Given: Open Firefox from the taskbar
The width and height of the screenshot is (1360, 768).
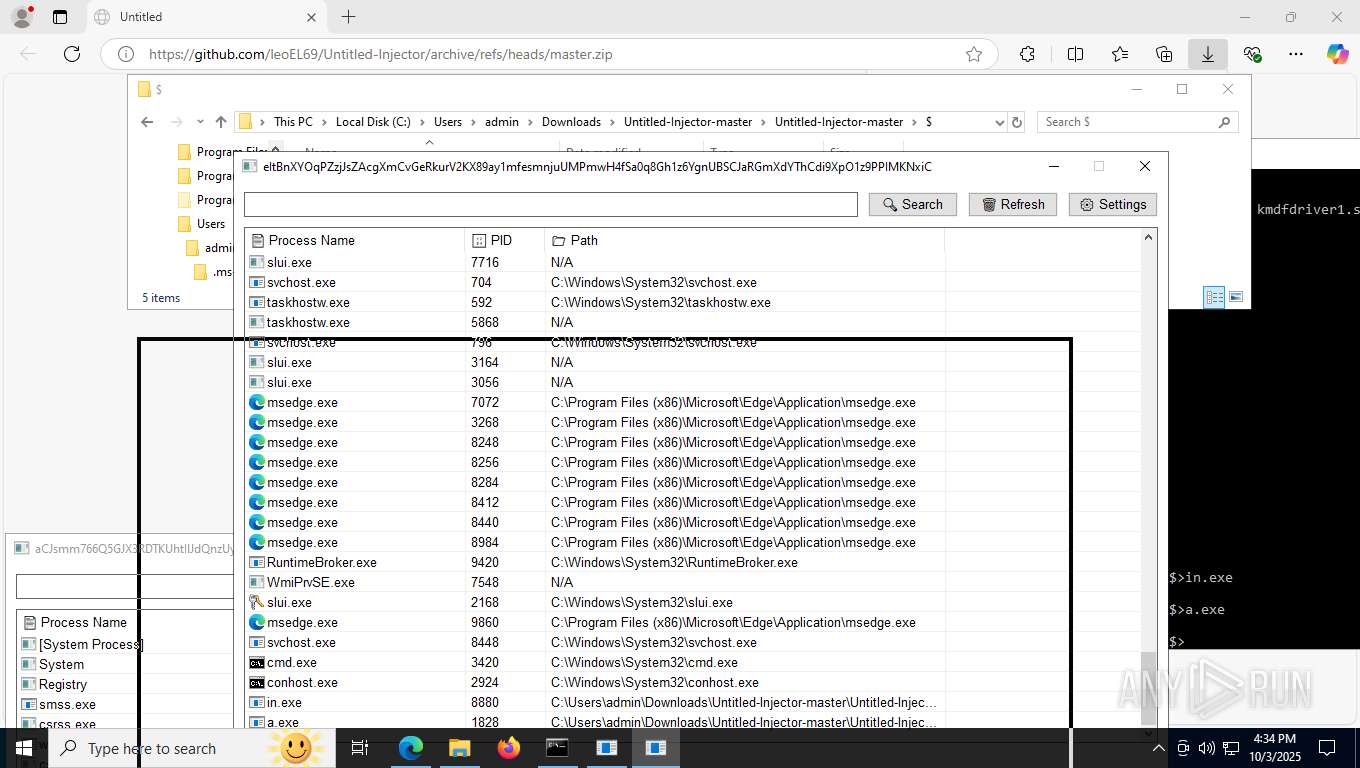Looking at the screenshot, I should (x=509, y=748).
